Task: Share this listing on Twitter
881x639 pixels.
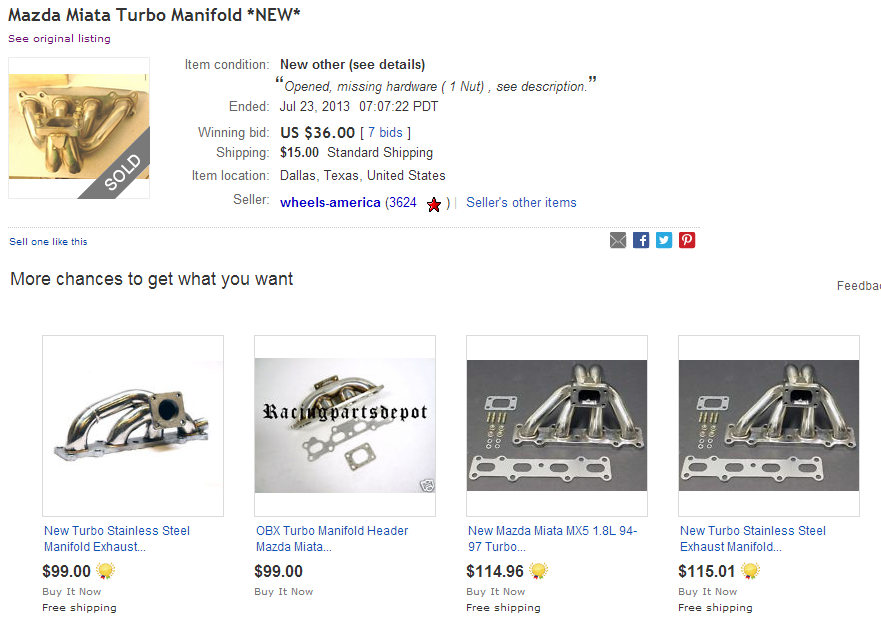Action: [664, 240]
